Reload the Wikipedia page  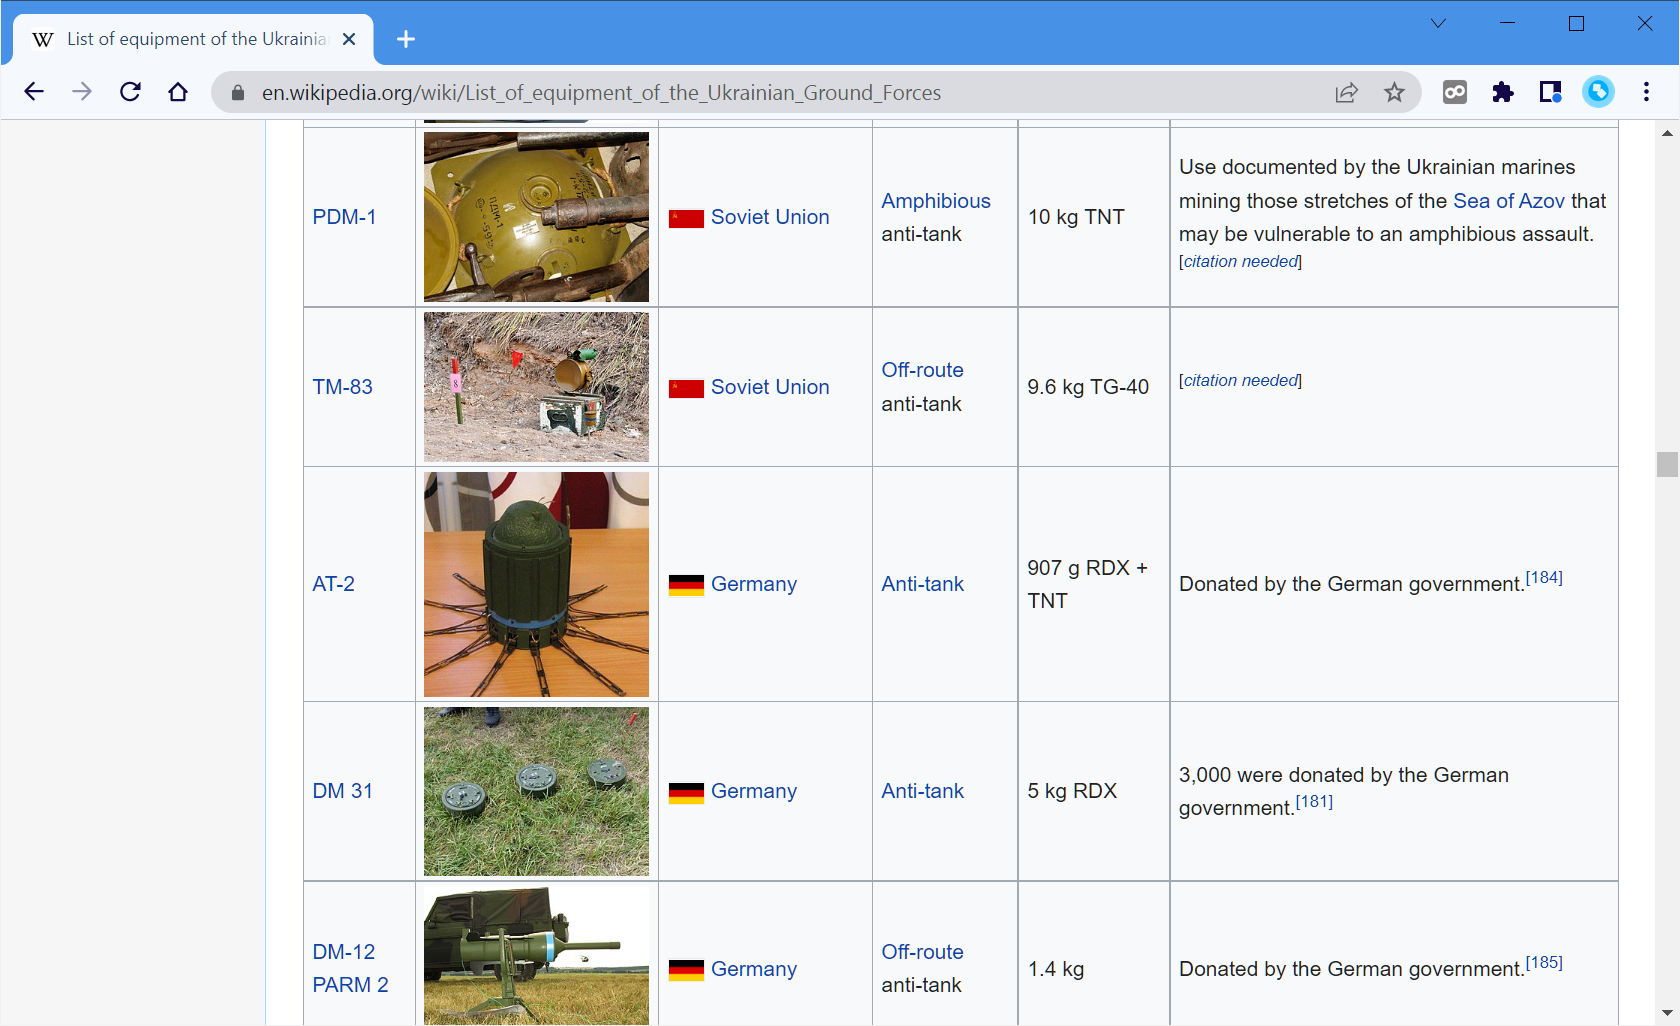click(x=130, y=92)
